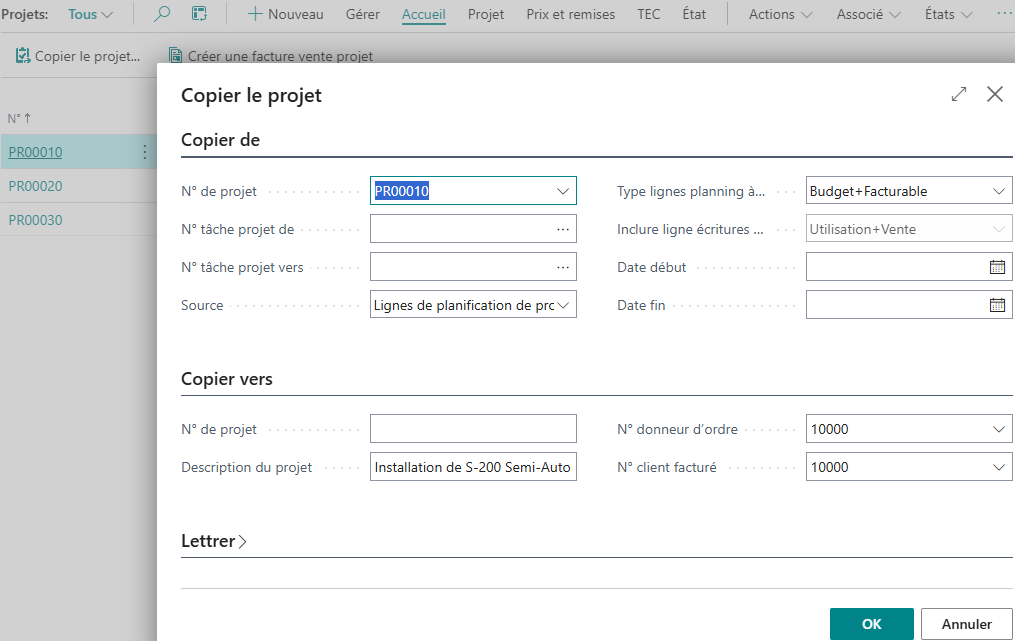Open the Source dropdown
1015x641 pixels.
pyautogui.click(x=563, y=305)
